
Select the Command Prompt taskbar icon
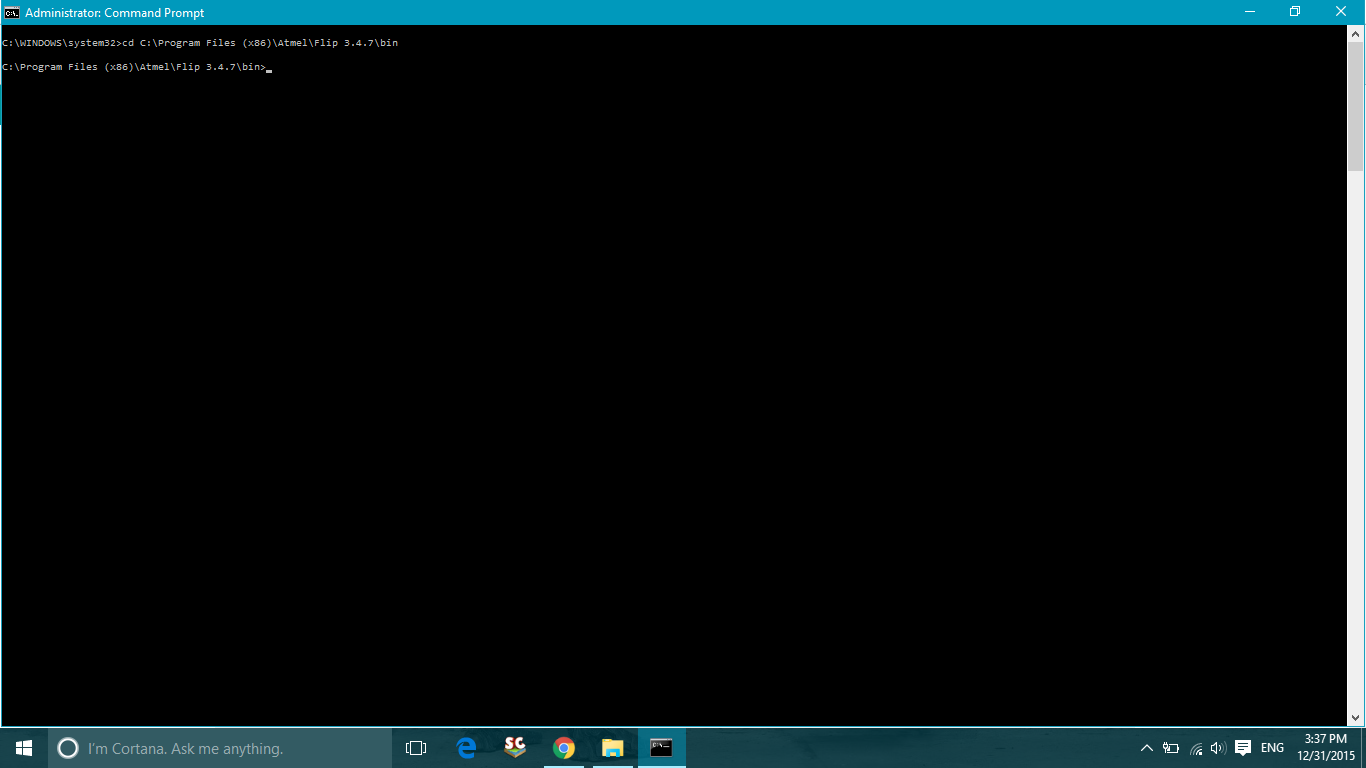(x=661, y=747)
